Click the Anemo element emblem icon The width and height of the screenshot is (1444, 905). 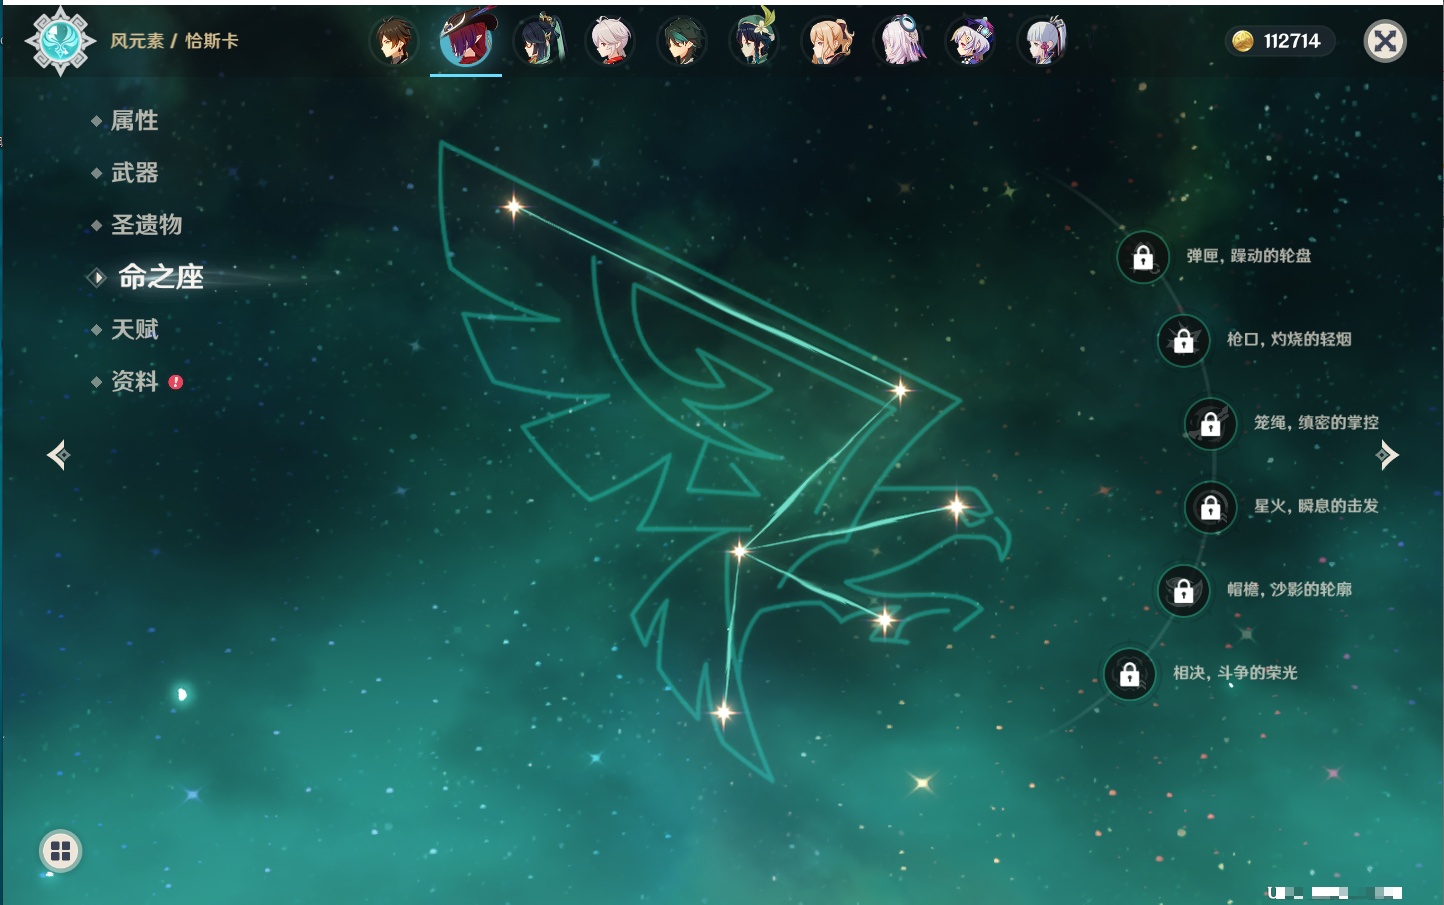60,41
